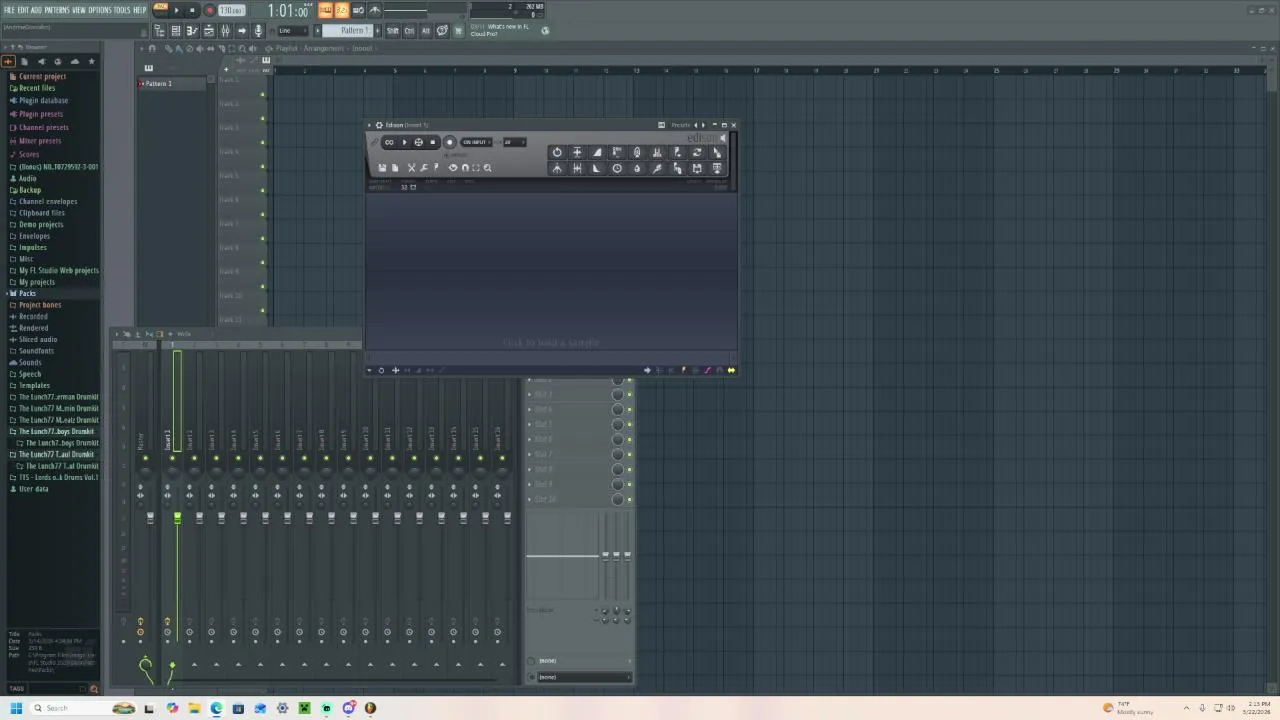The image size is (1280, 720).
Task: Click the toolbar microphone icon
Action: pos(258,31)
